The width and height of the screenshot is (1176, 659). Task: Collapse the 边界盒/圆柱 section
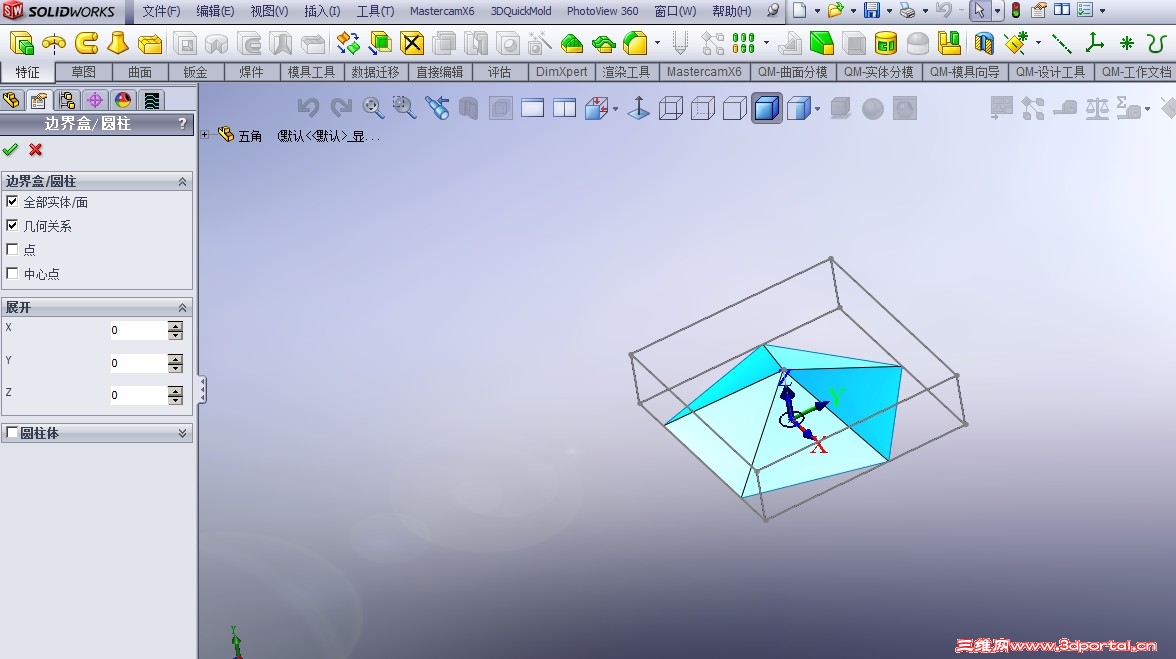point(182,181)
